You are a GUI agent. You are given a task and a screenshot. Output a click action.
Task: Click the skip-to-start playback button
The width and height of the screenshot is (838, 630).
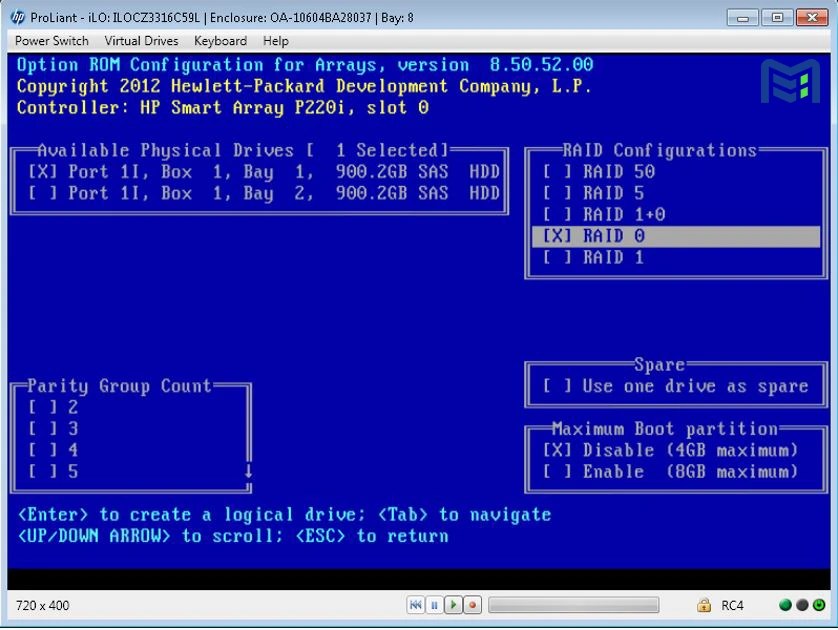coord(415,605)
